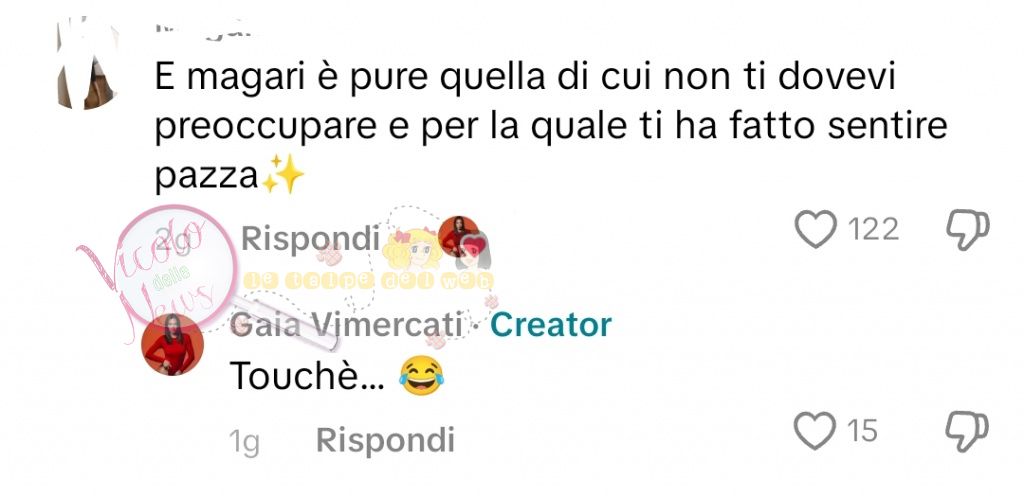The image size is (1024, 497).
Task: Open Gaia Vimercati's red profile avatar
Action: 173,344
